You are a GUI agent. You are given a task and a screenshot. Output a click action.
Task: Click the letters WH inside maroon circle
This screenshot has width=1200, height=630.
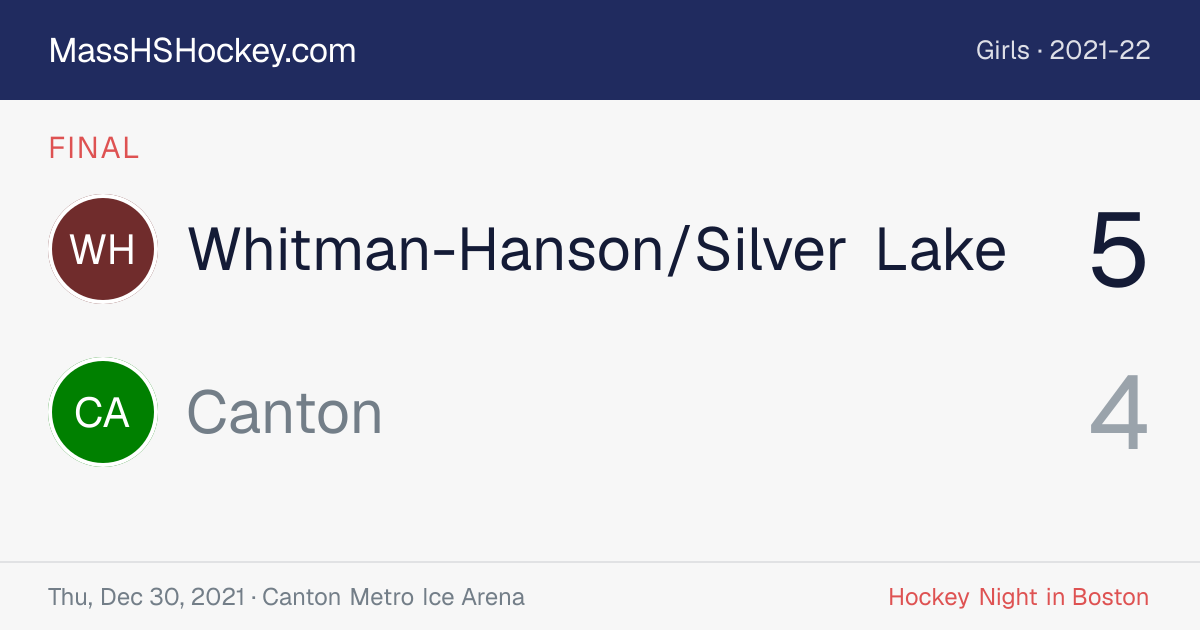pyautogui.click(x=103, y=249)
